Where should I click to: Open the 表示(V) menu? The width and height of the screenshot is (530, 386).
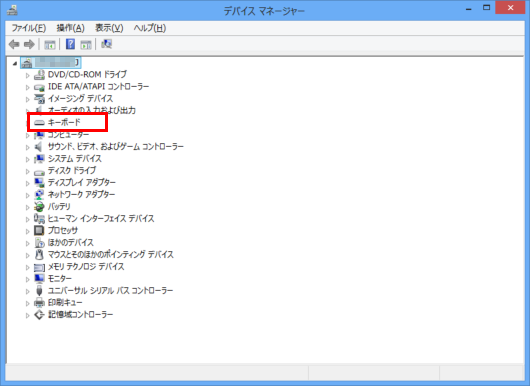click(109, 28)
